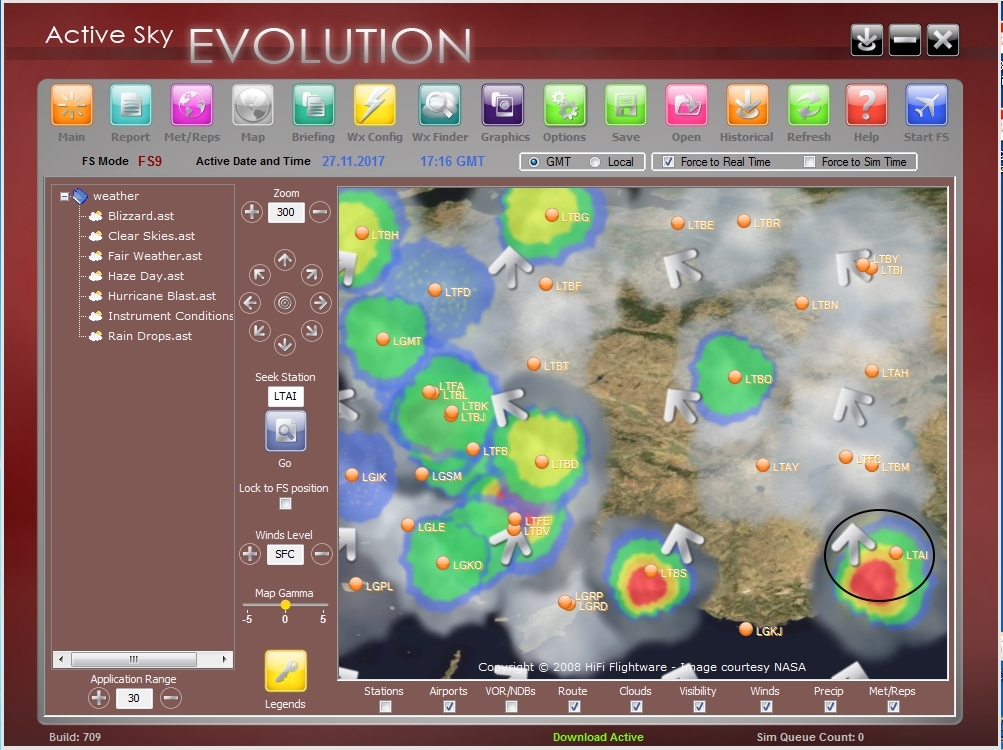This screenshot has height=750, width=1003.
Task: Click the Seek Station input field
Action: 285,397
